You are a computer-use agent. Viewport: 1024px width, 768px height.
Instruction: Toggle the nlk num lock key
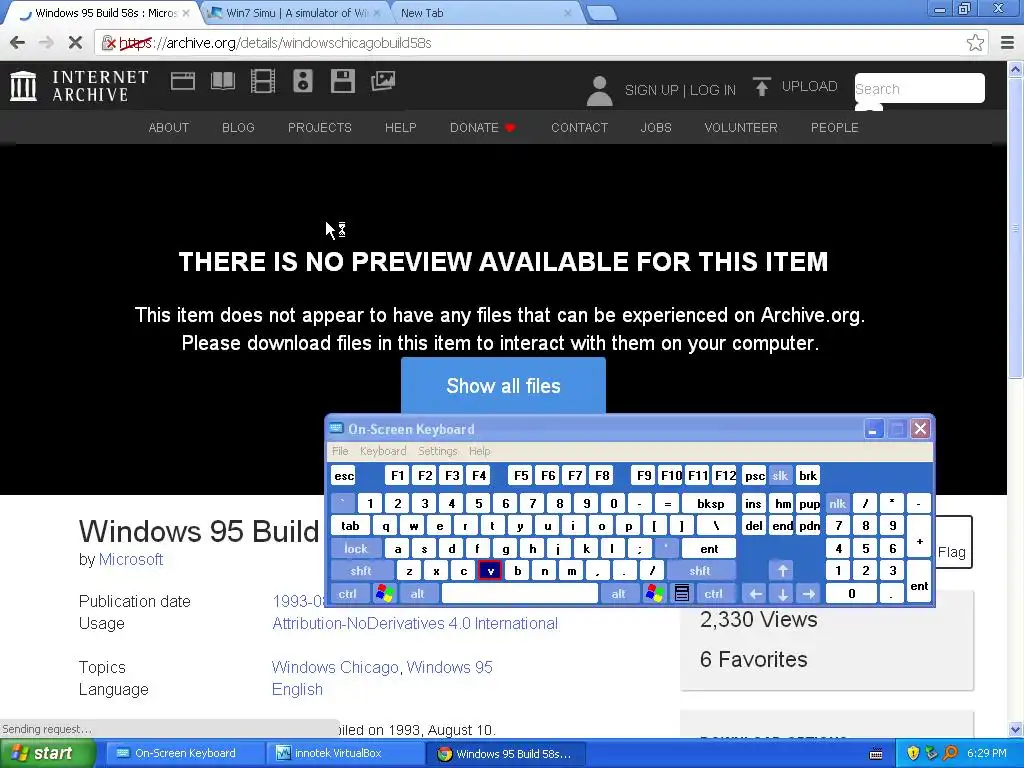click(x=837, y=504)
